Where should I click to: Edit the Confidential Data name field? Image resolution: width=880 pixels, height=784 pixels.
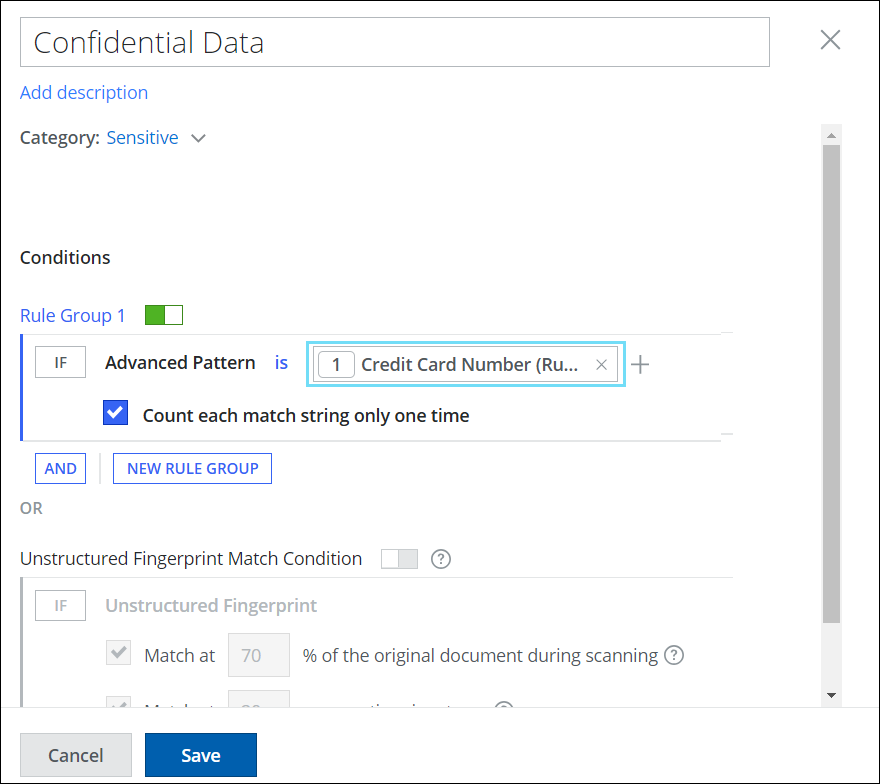[x=395, y=42]
